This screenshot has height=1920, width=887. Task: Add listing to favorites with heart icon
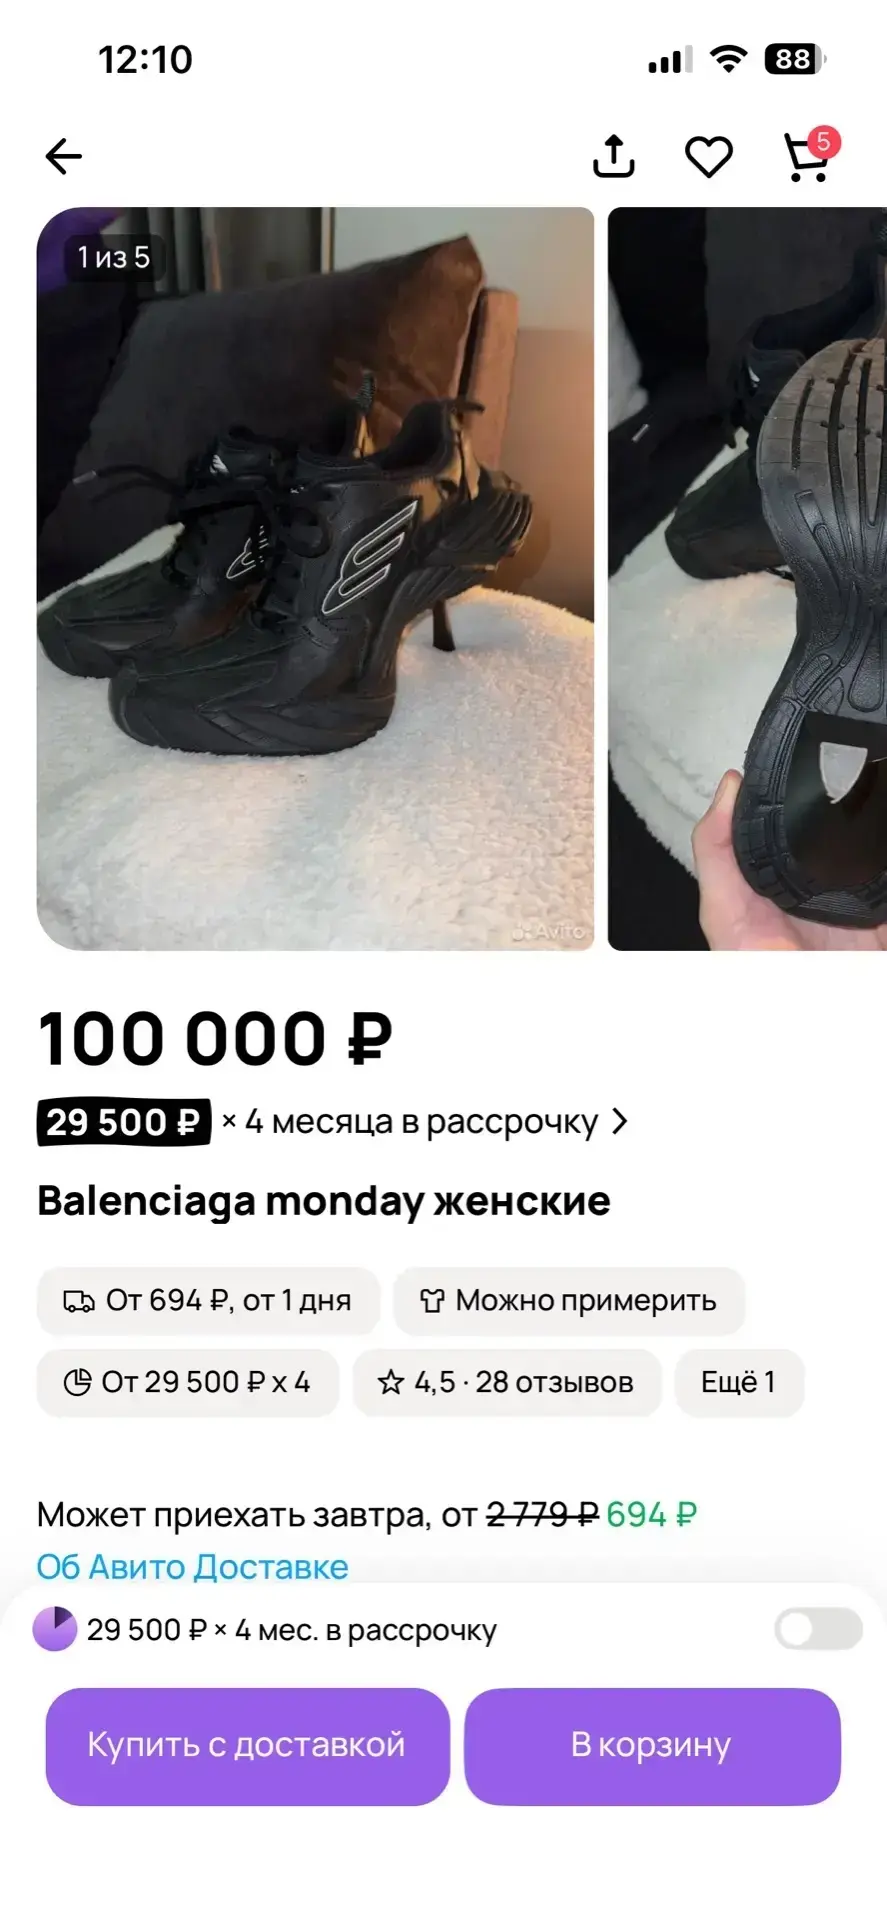tap(708, 157)
